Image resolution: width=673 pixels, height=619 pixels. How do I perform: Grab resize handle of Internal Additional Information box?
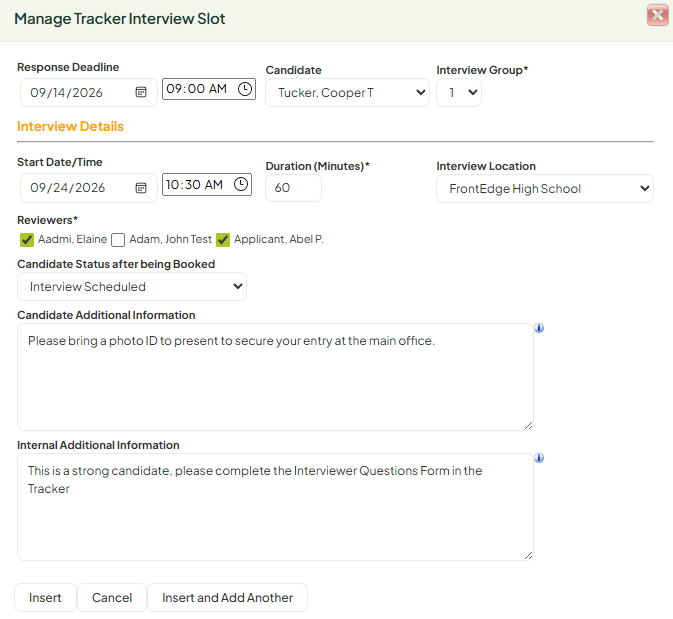[x=528, y=555]
